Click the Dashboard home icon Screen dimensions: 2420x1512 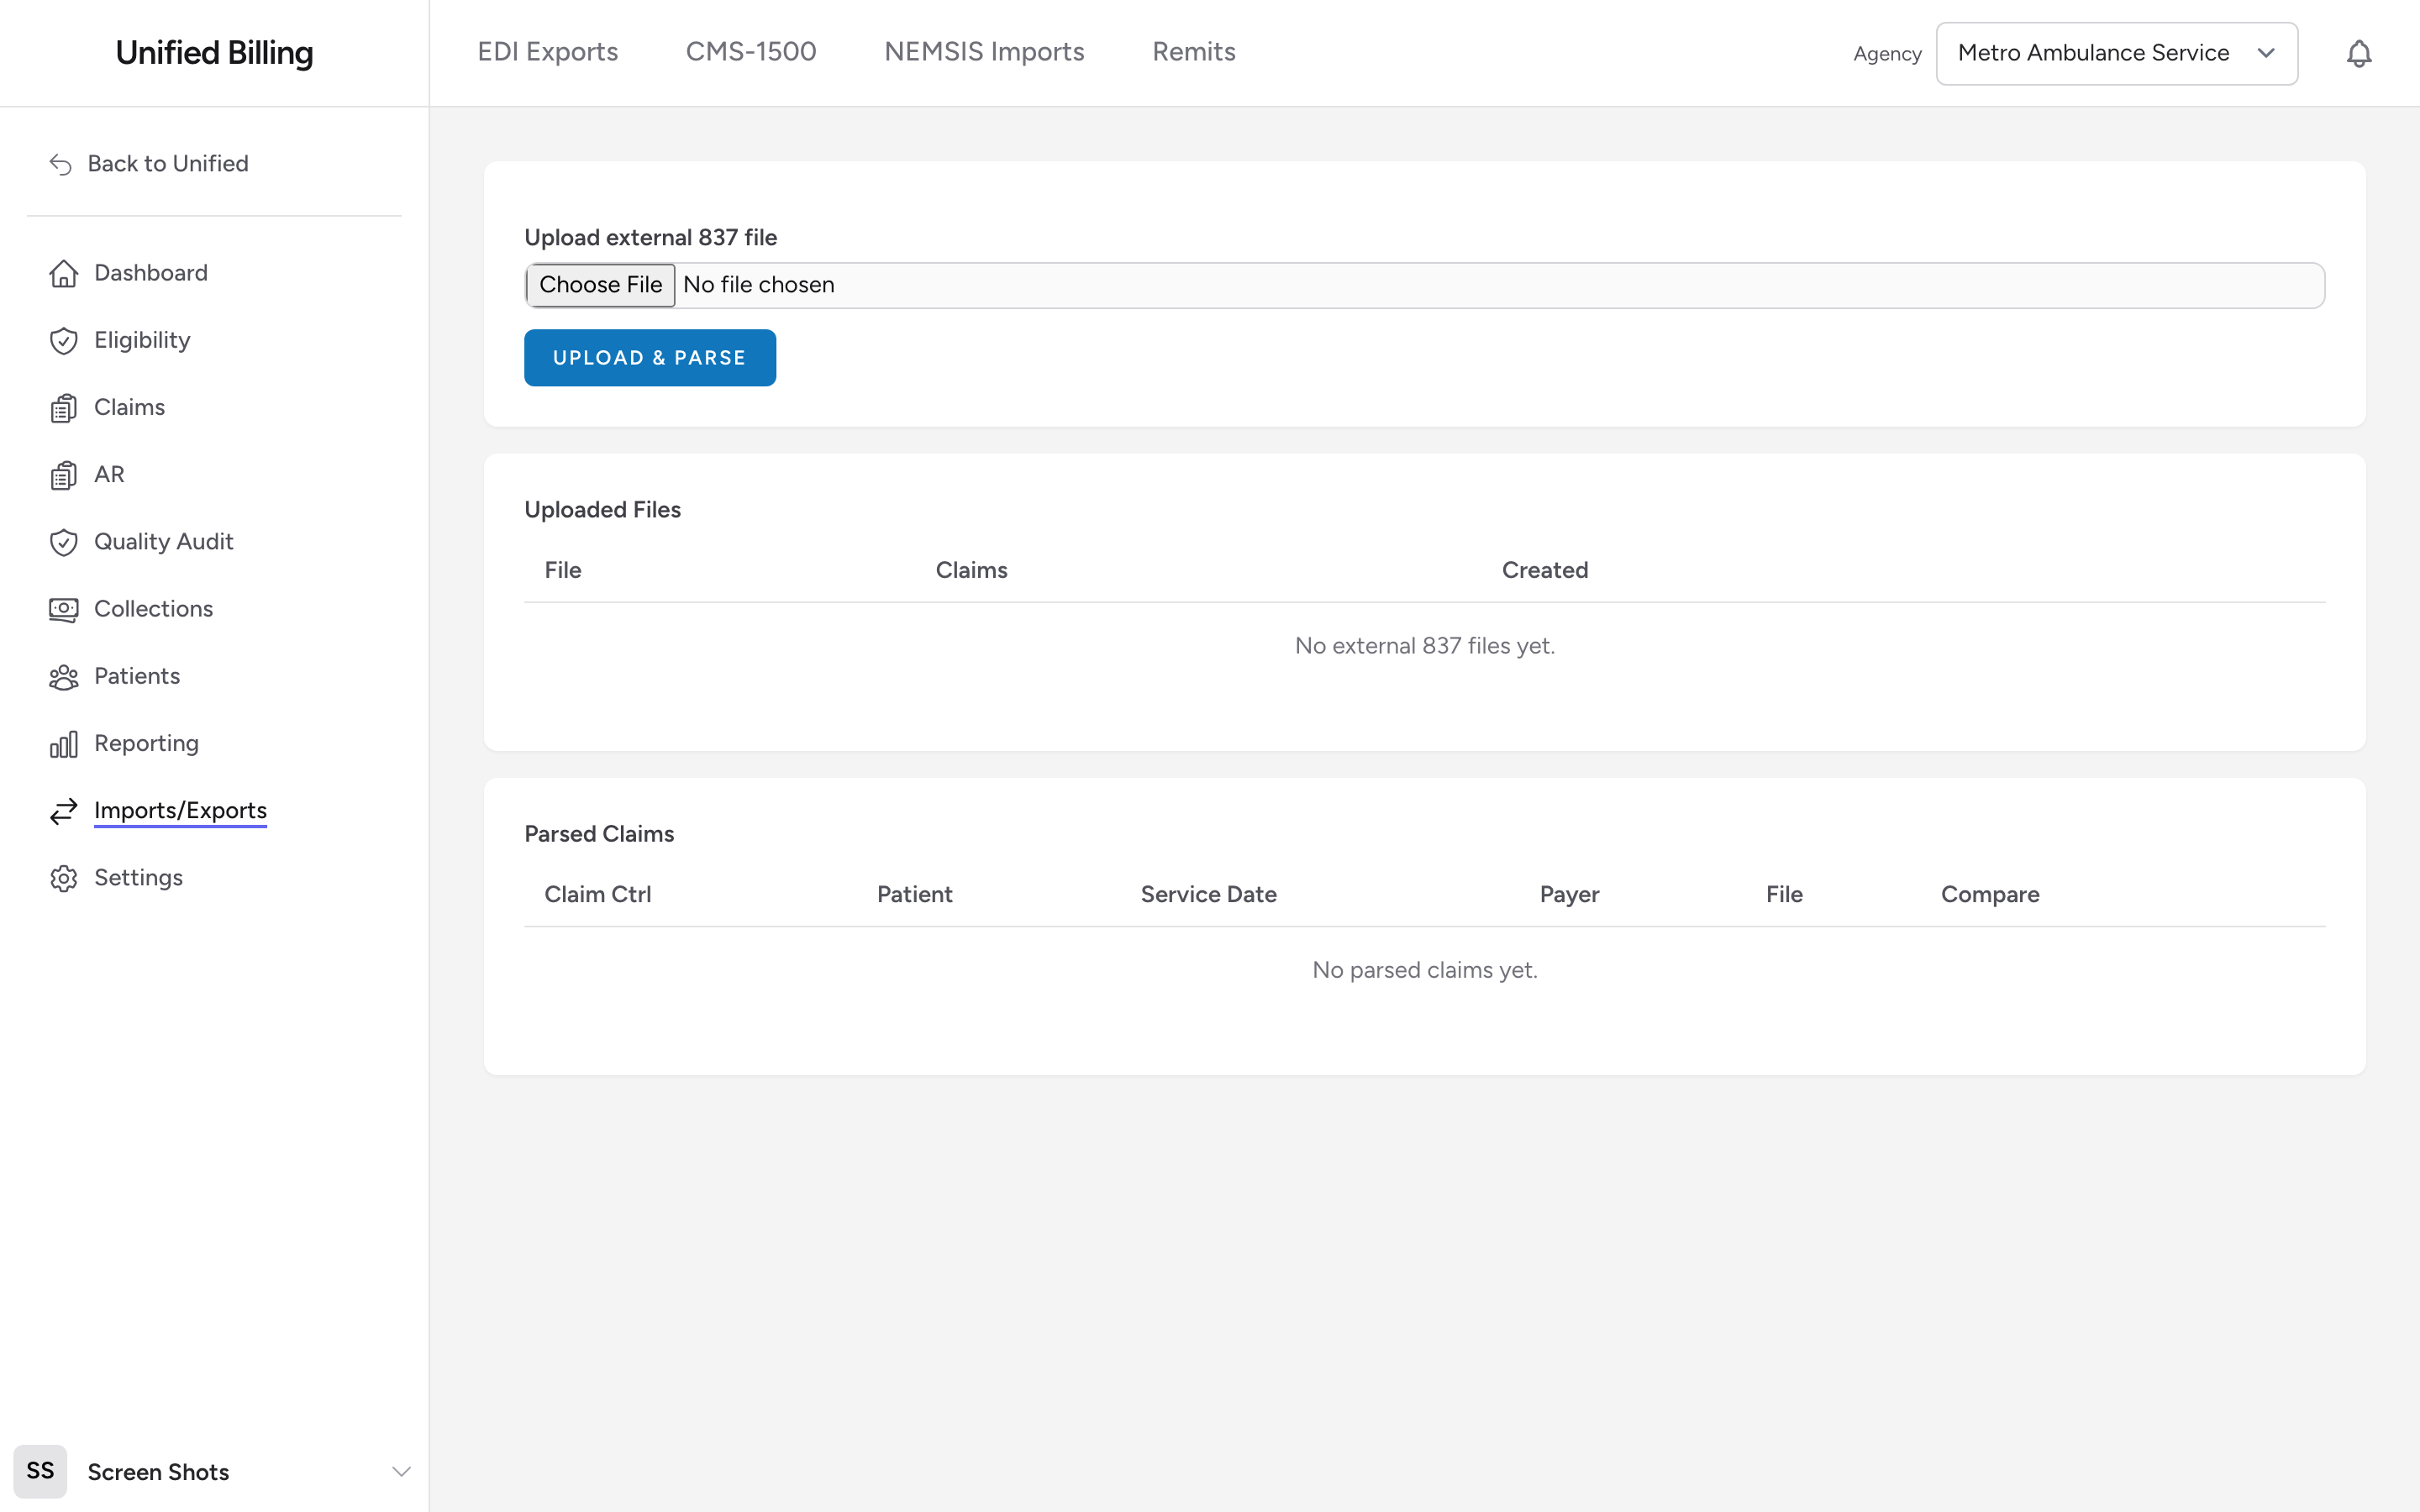(63, 273)
